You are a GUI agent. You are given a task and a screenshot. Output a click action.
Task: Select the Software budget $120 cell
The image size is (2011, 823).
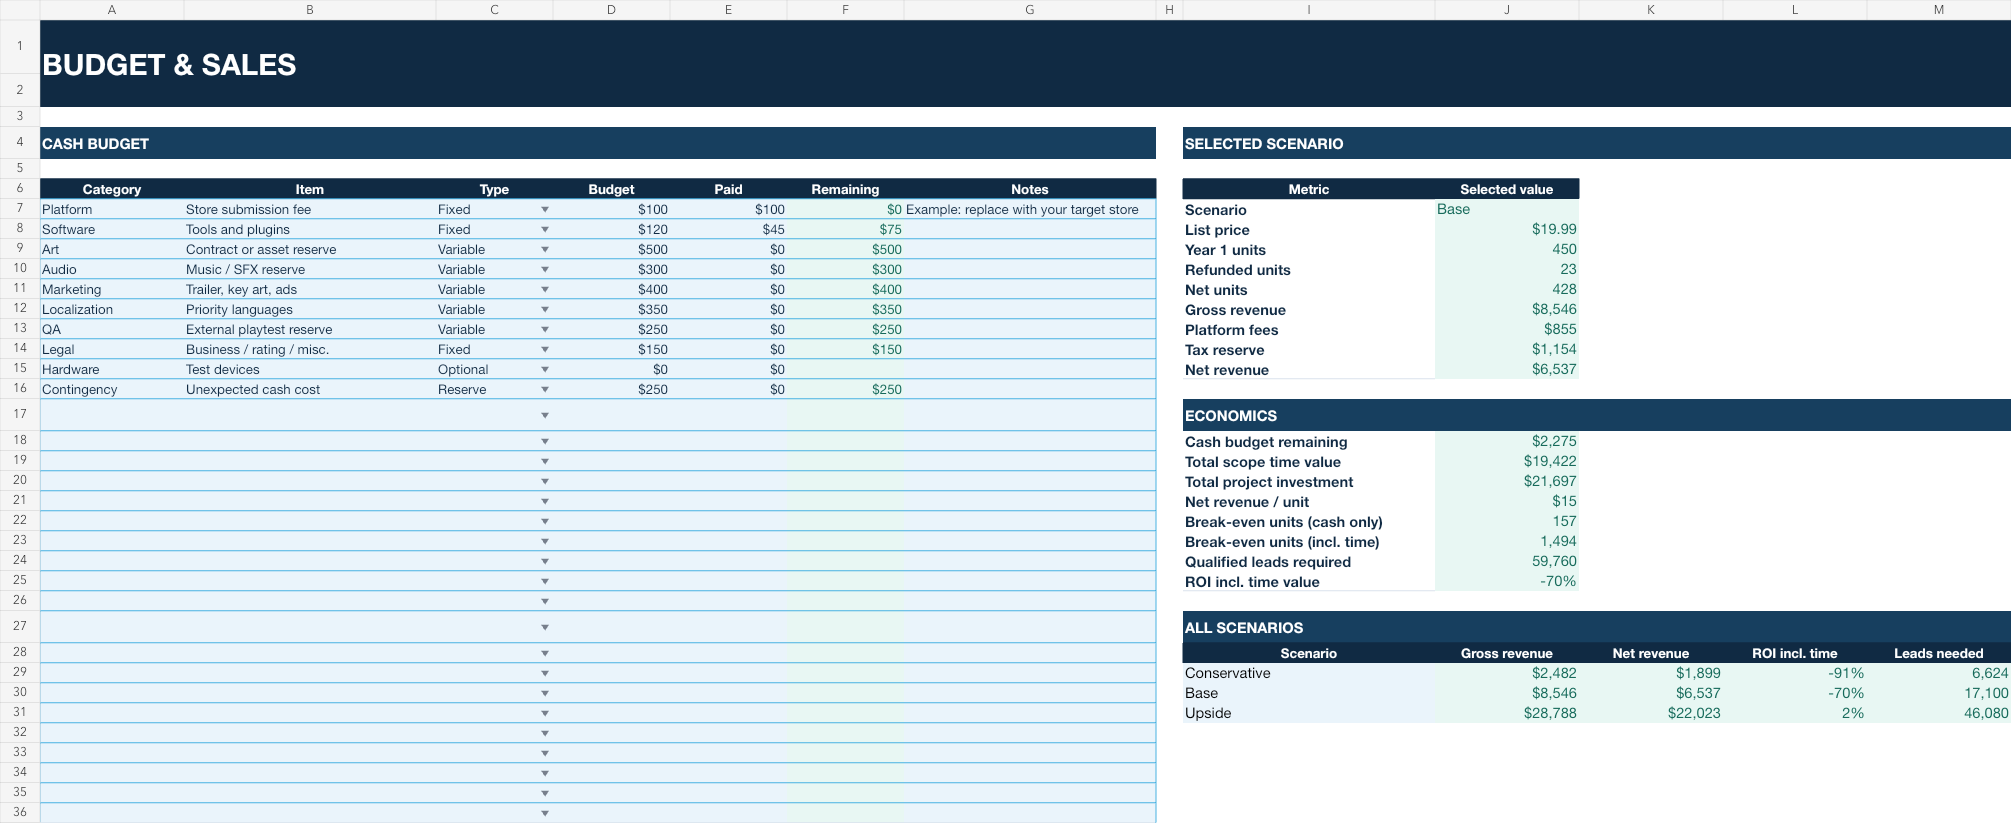click(x=611, y=229)
